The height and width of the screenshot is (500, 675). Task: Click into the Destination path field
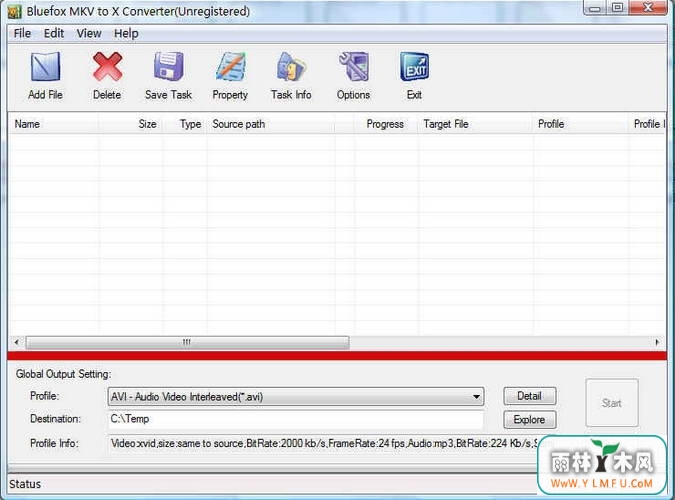(296, 419)
